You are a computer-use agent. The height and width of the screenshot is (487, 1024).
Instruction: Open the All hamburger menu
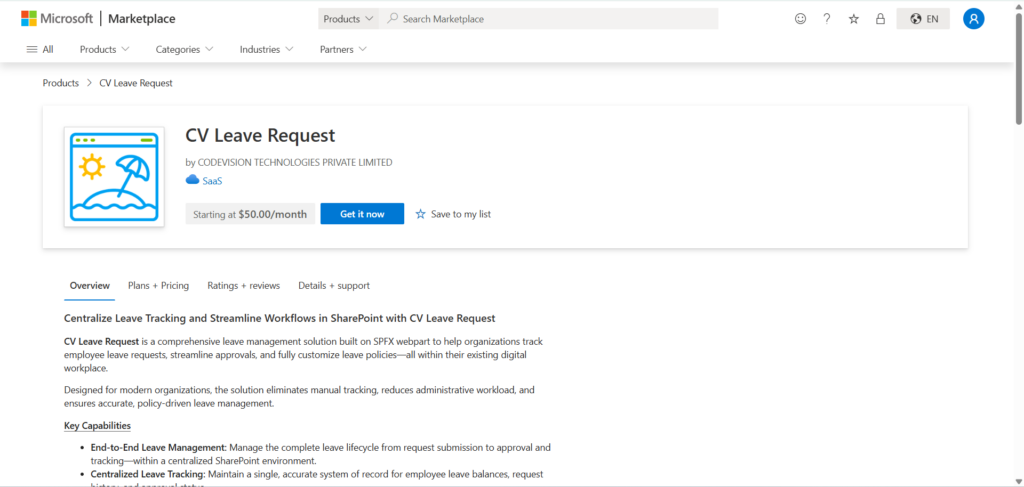[40, 49]
